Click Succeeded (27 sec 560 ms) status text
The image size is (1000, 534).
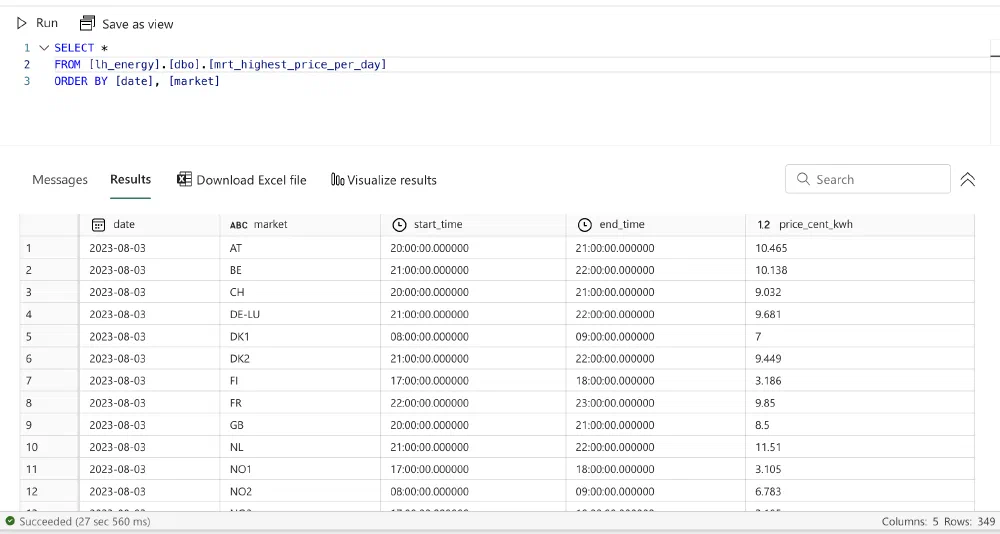[85, 521]
